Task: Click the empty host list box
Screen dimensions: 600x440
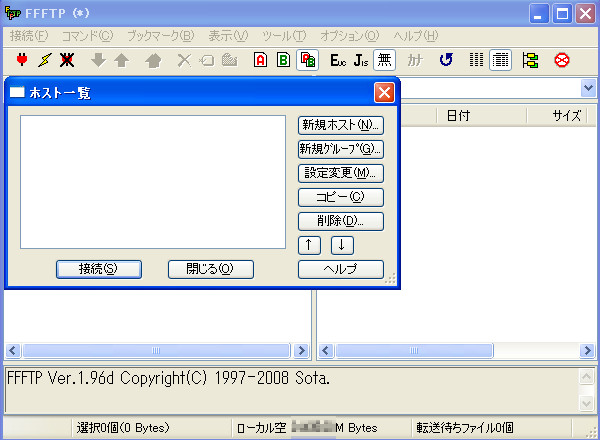Action: pos(153,182)
